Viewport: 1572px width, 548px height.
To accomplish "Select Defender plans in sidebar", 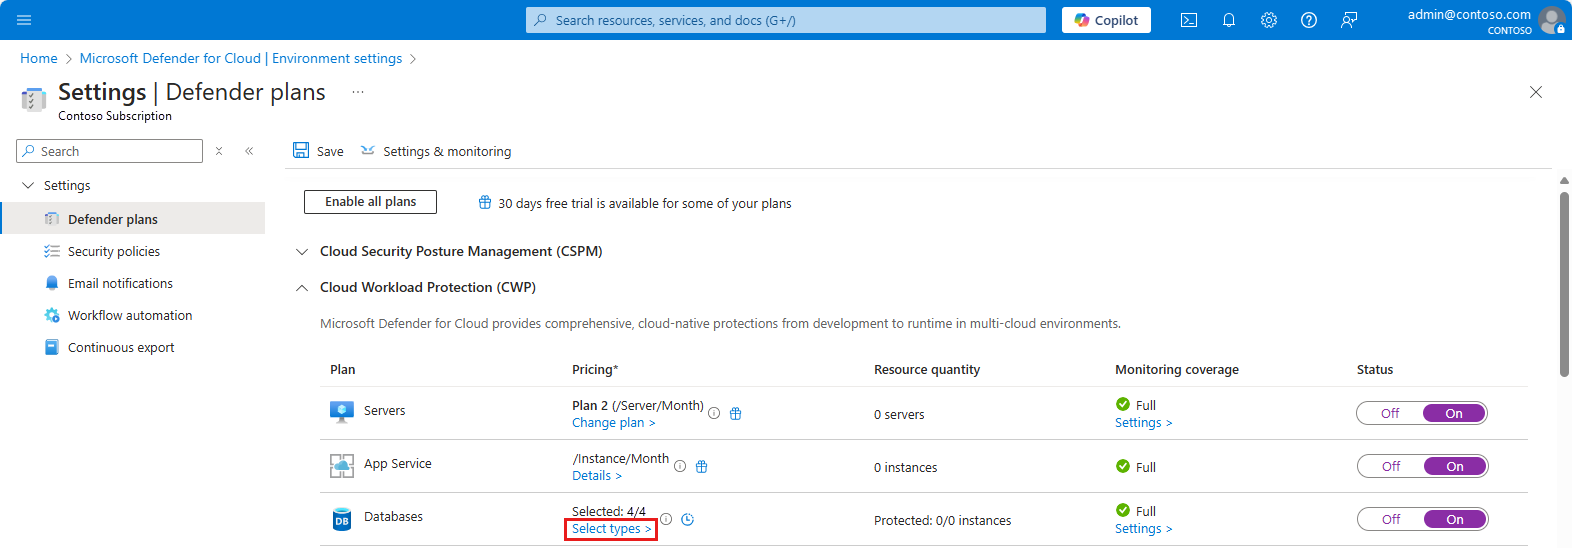I will pyautogui.click(x=133, y=219).
